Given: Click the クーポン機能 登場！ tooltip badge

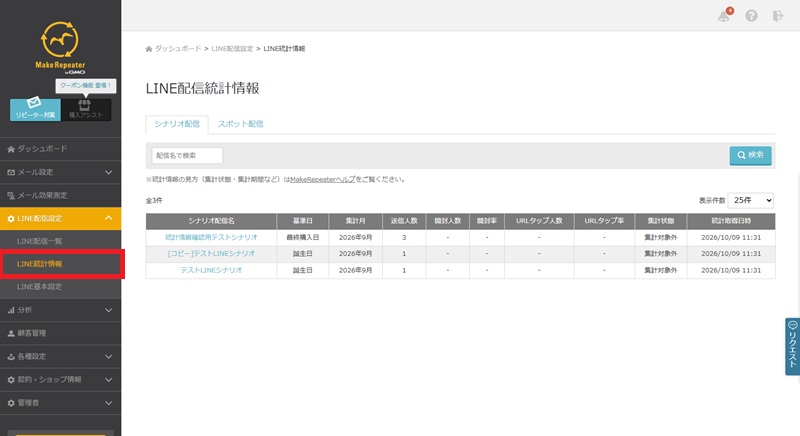Looking at the screenshot, I should click(x=86, y=86).
